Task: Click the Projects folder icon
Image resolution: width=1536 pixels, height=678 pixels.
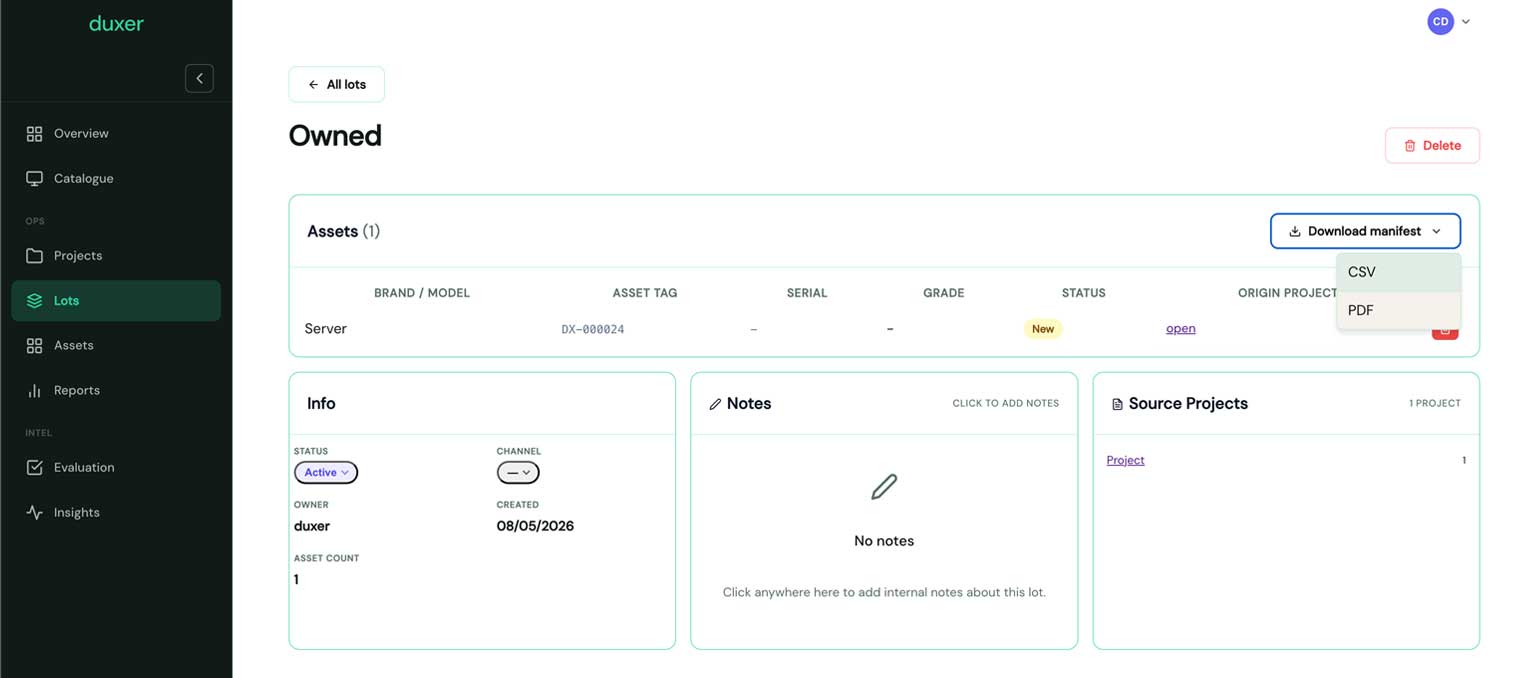Action: [x=34, y=255]
